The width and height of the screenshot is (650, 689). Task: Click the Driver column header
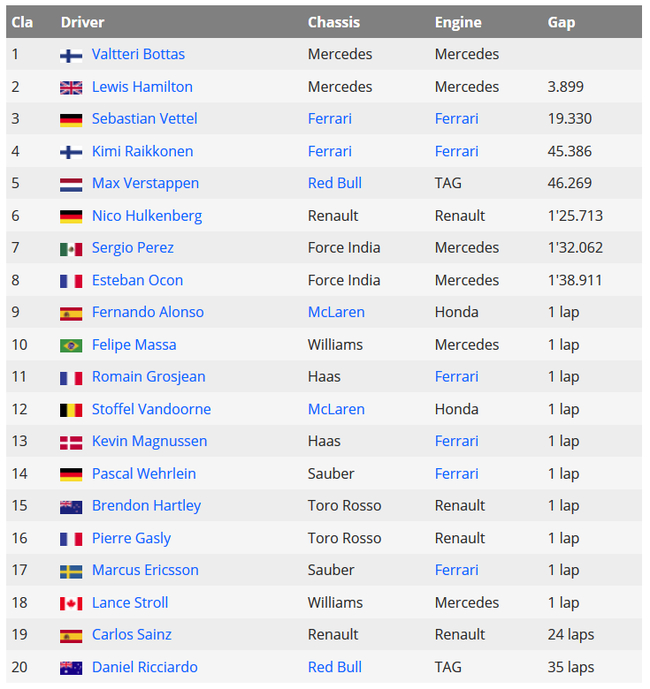pos(82,22)
